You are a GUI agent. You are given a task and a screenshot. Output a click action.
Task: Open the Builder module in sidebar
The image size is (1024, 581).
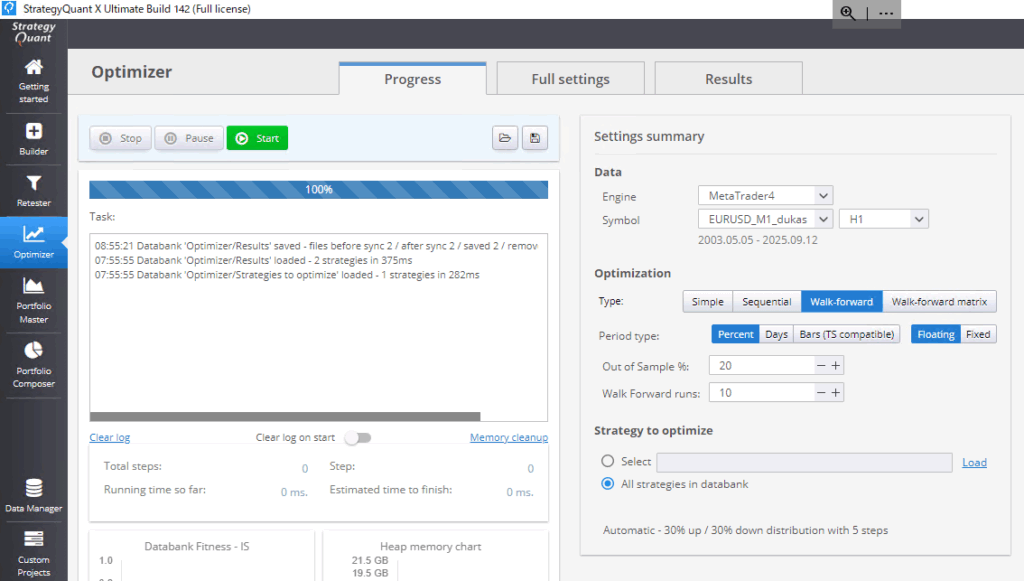coord(33,138)
